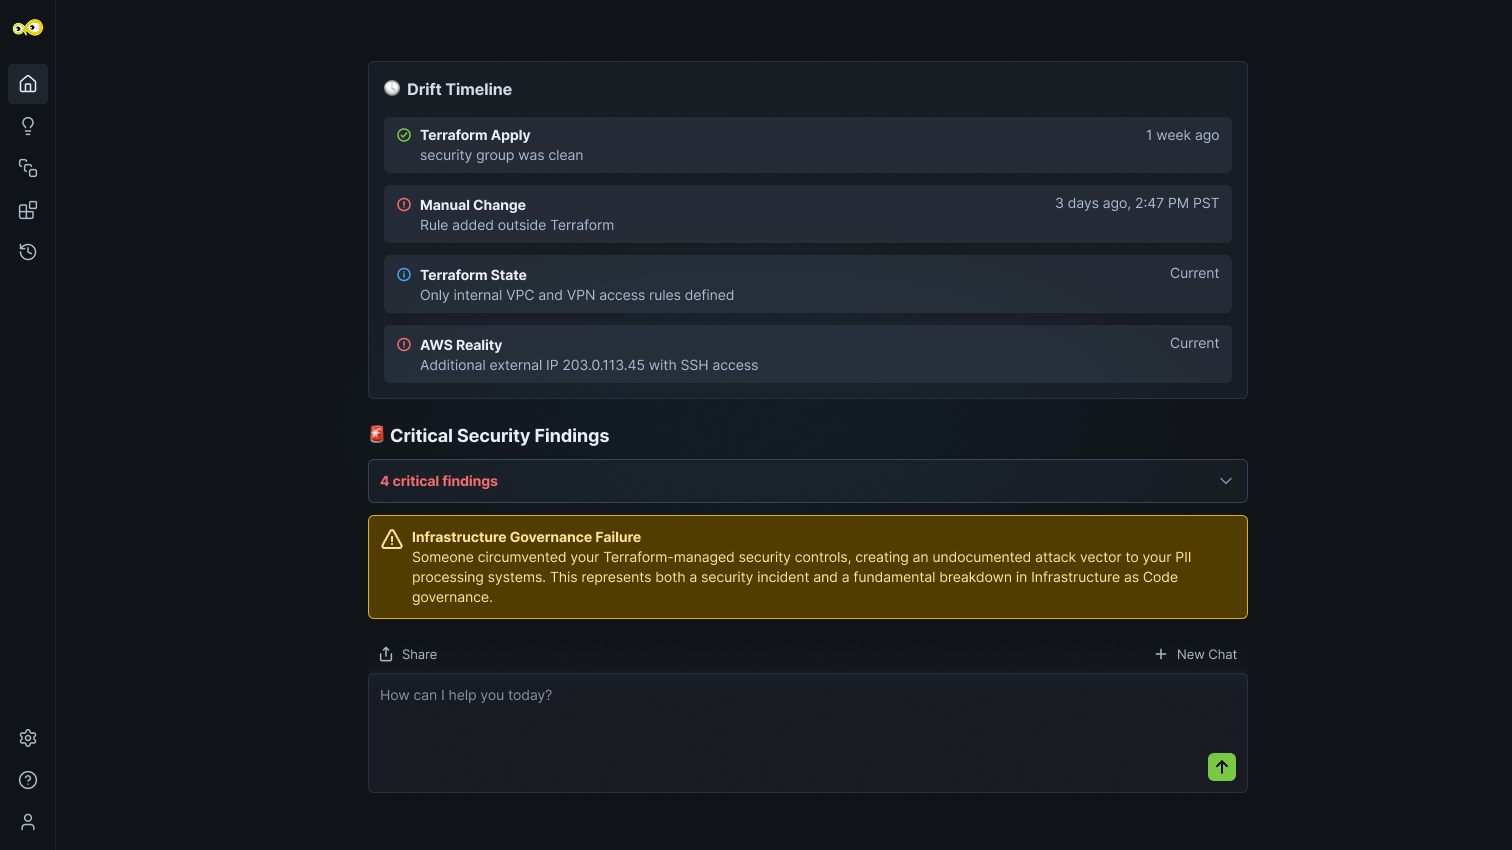Viewport: 1512px width, 850px height.
Task: Start a New Chat
Action: click(1196, 654)
